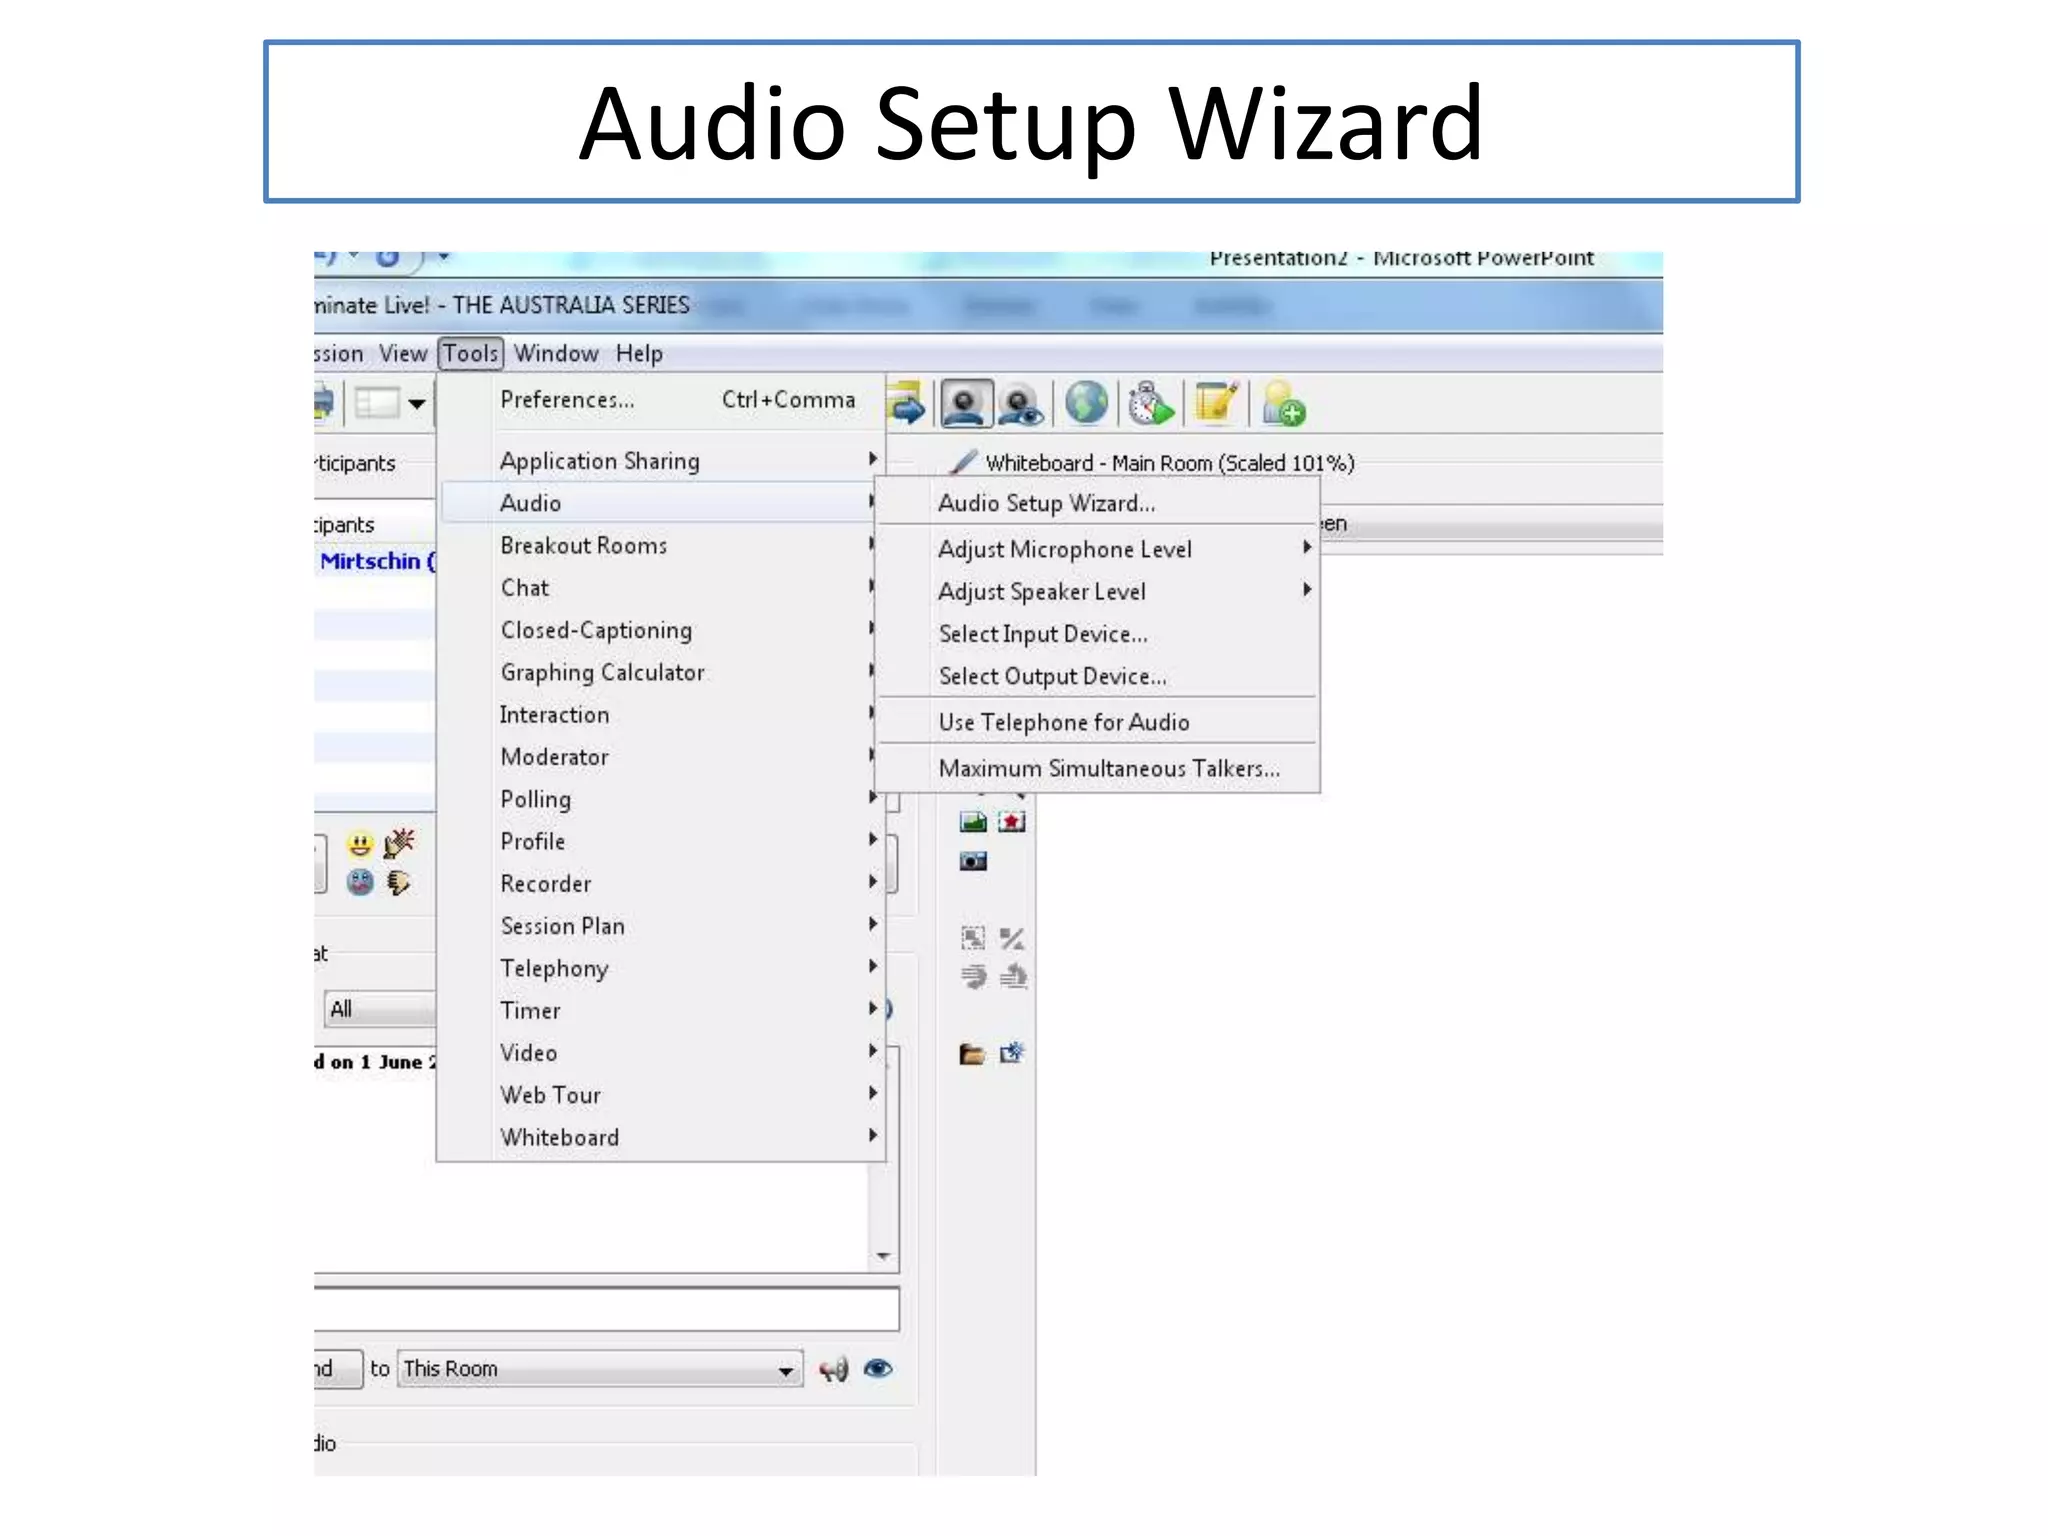Expand the Whiteboard submenu arrow

coord(873,1135)
